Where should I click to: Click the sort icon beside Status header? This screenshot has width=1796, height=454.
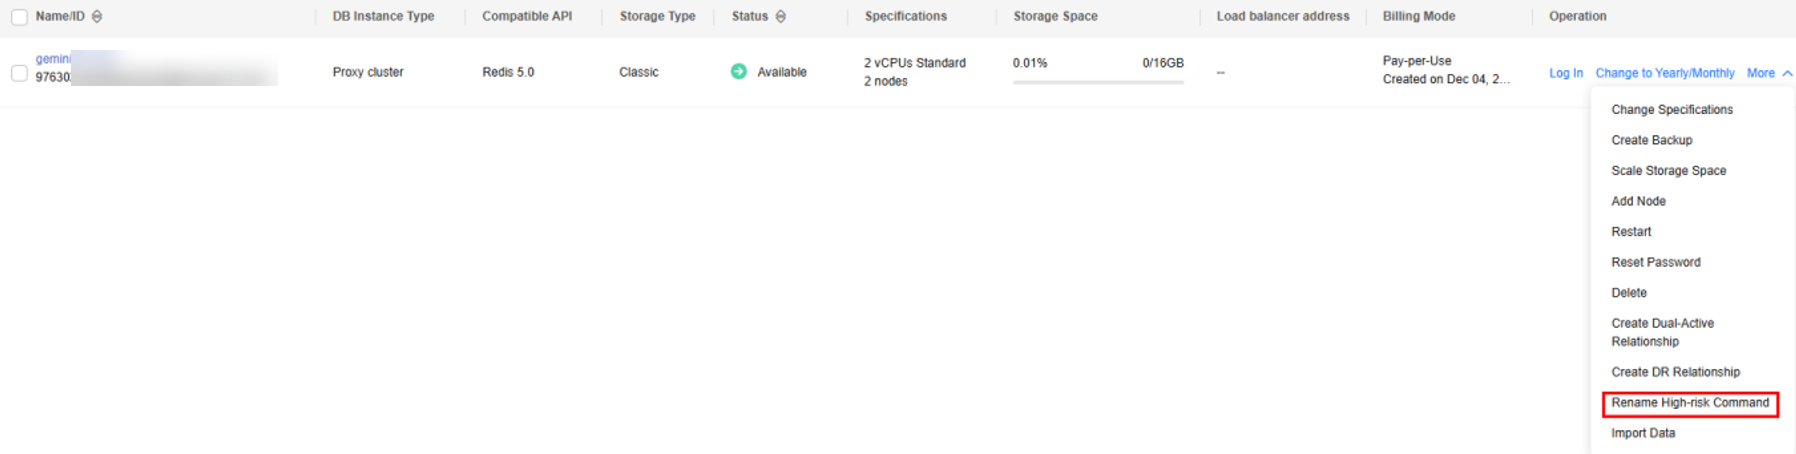point(781,17)
